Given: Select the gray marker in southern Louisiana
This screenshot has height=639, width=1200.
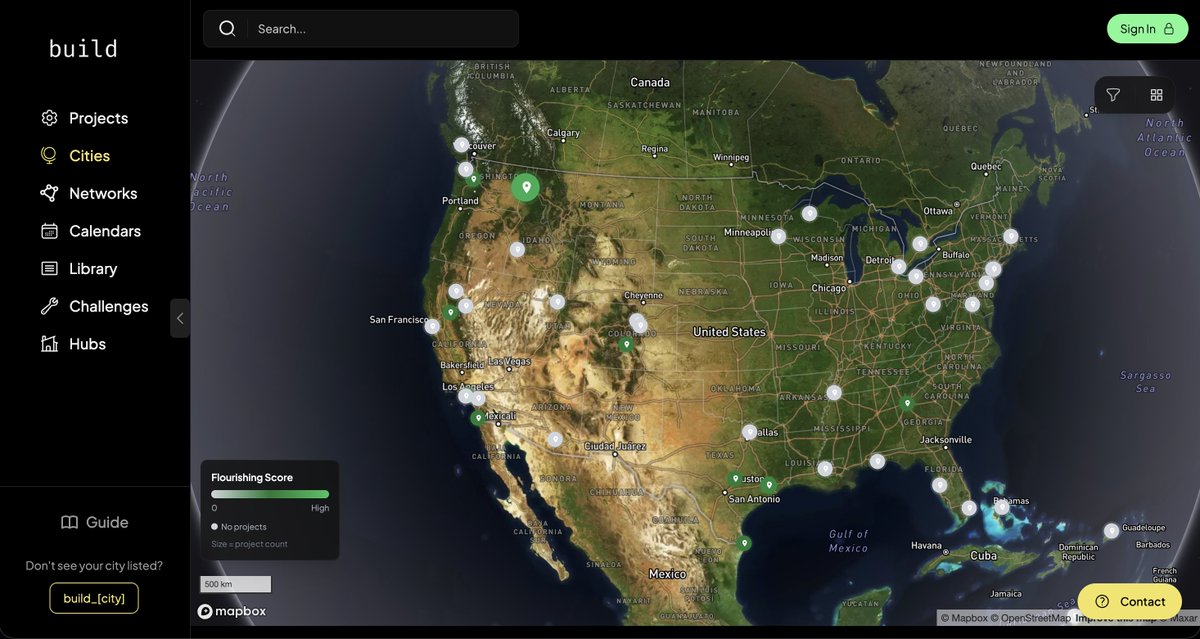Looking at the screenshot, I should [825, 468].
